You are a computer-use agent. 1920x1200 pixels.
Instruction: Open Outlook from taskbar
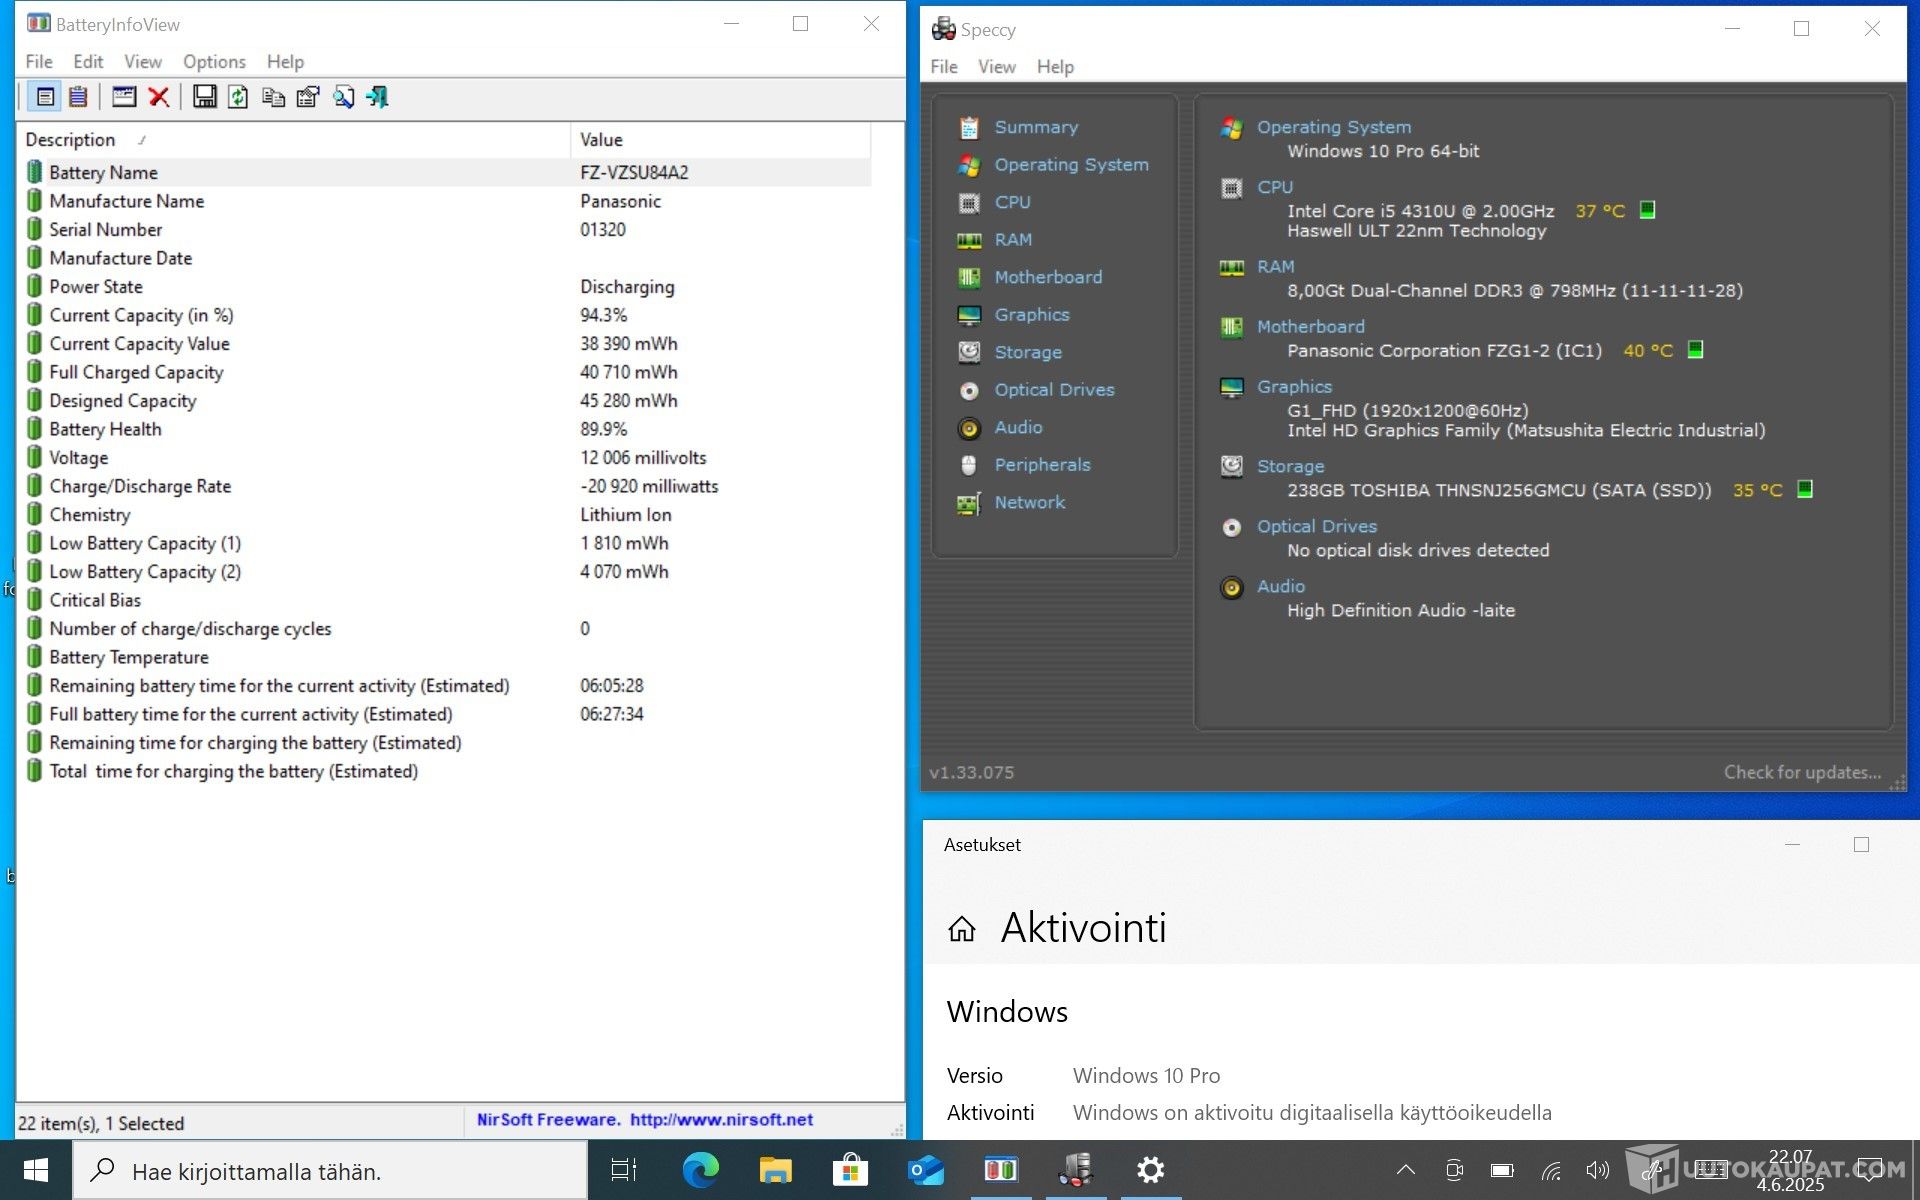(925, 1171)
